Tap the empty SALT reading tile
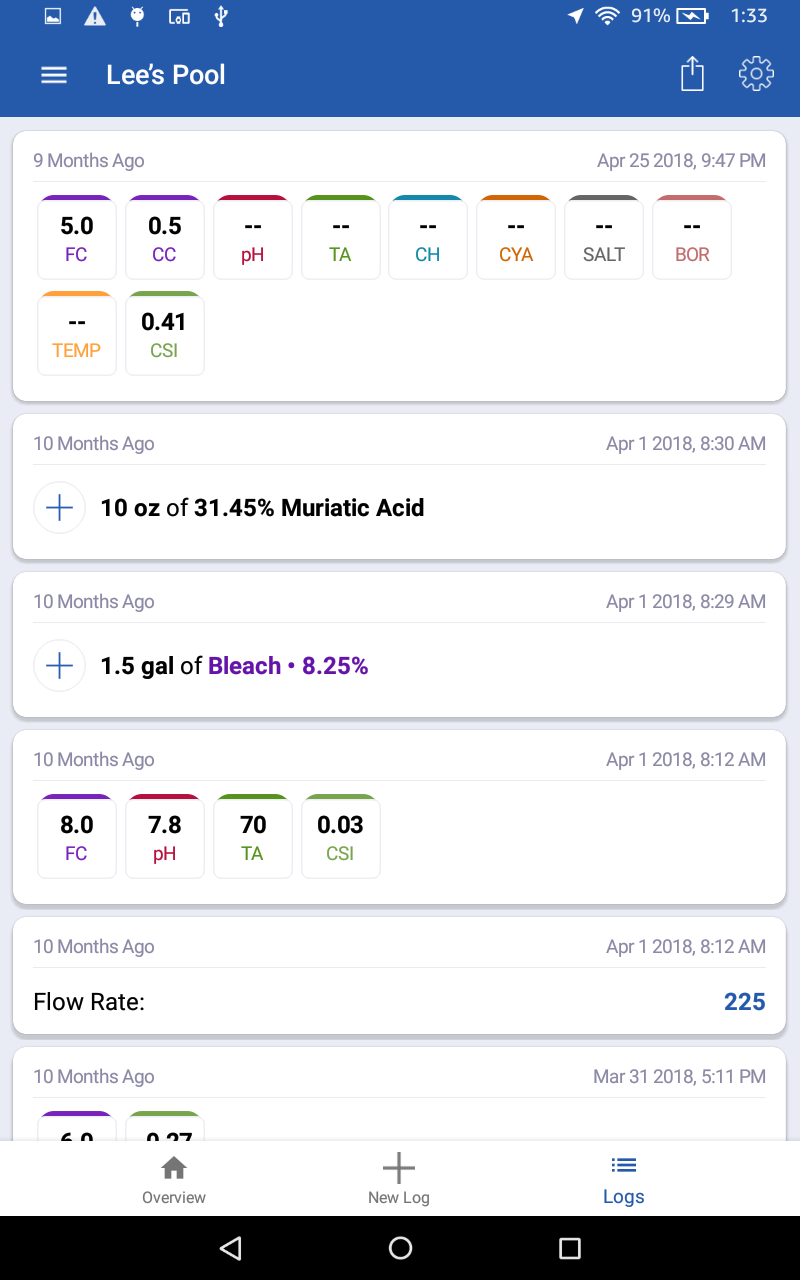 [x=604, y=237]
